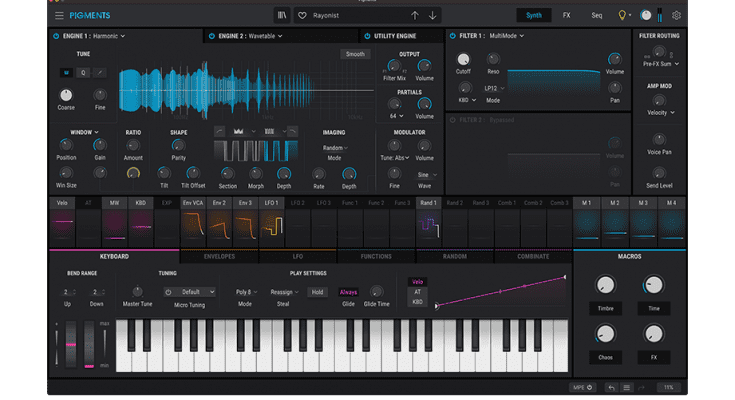Click the lightbulb sound design tips icon
Image resolution: width=735 pixels, height=400 pixels.
pyautogui.click(x=622, y=16)
